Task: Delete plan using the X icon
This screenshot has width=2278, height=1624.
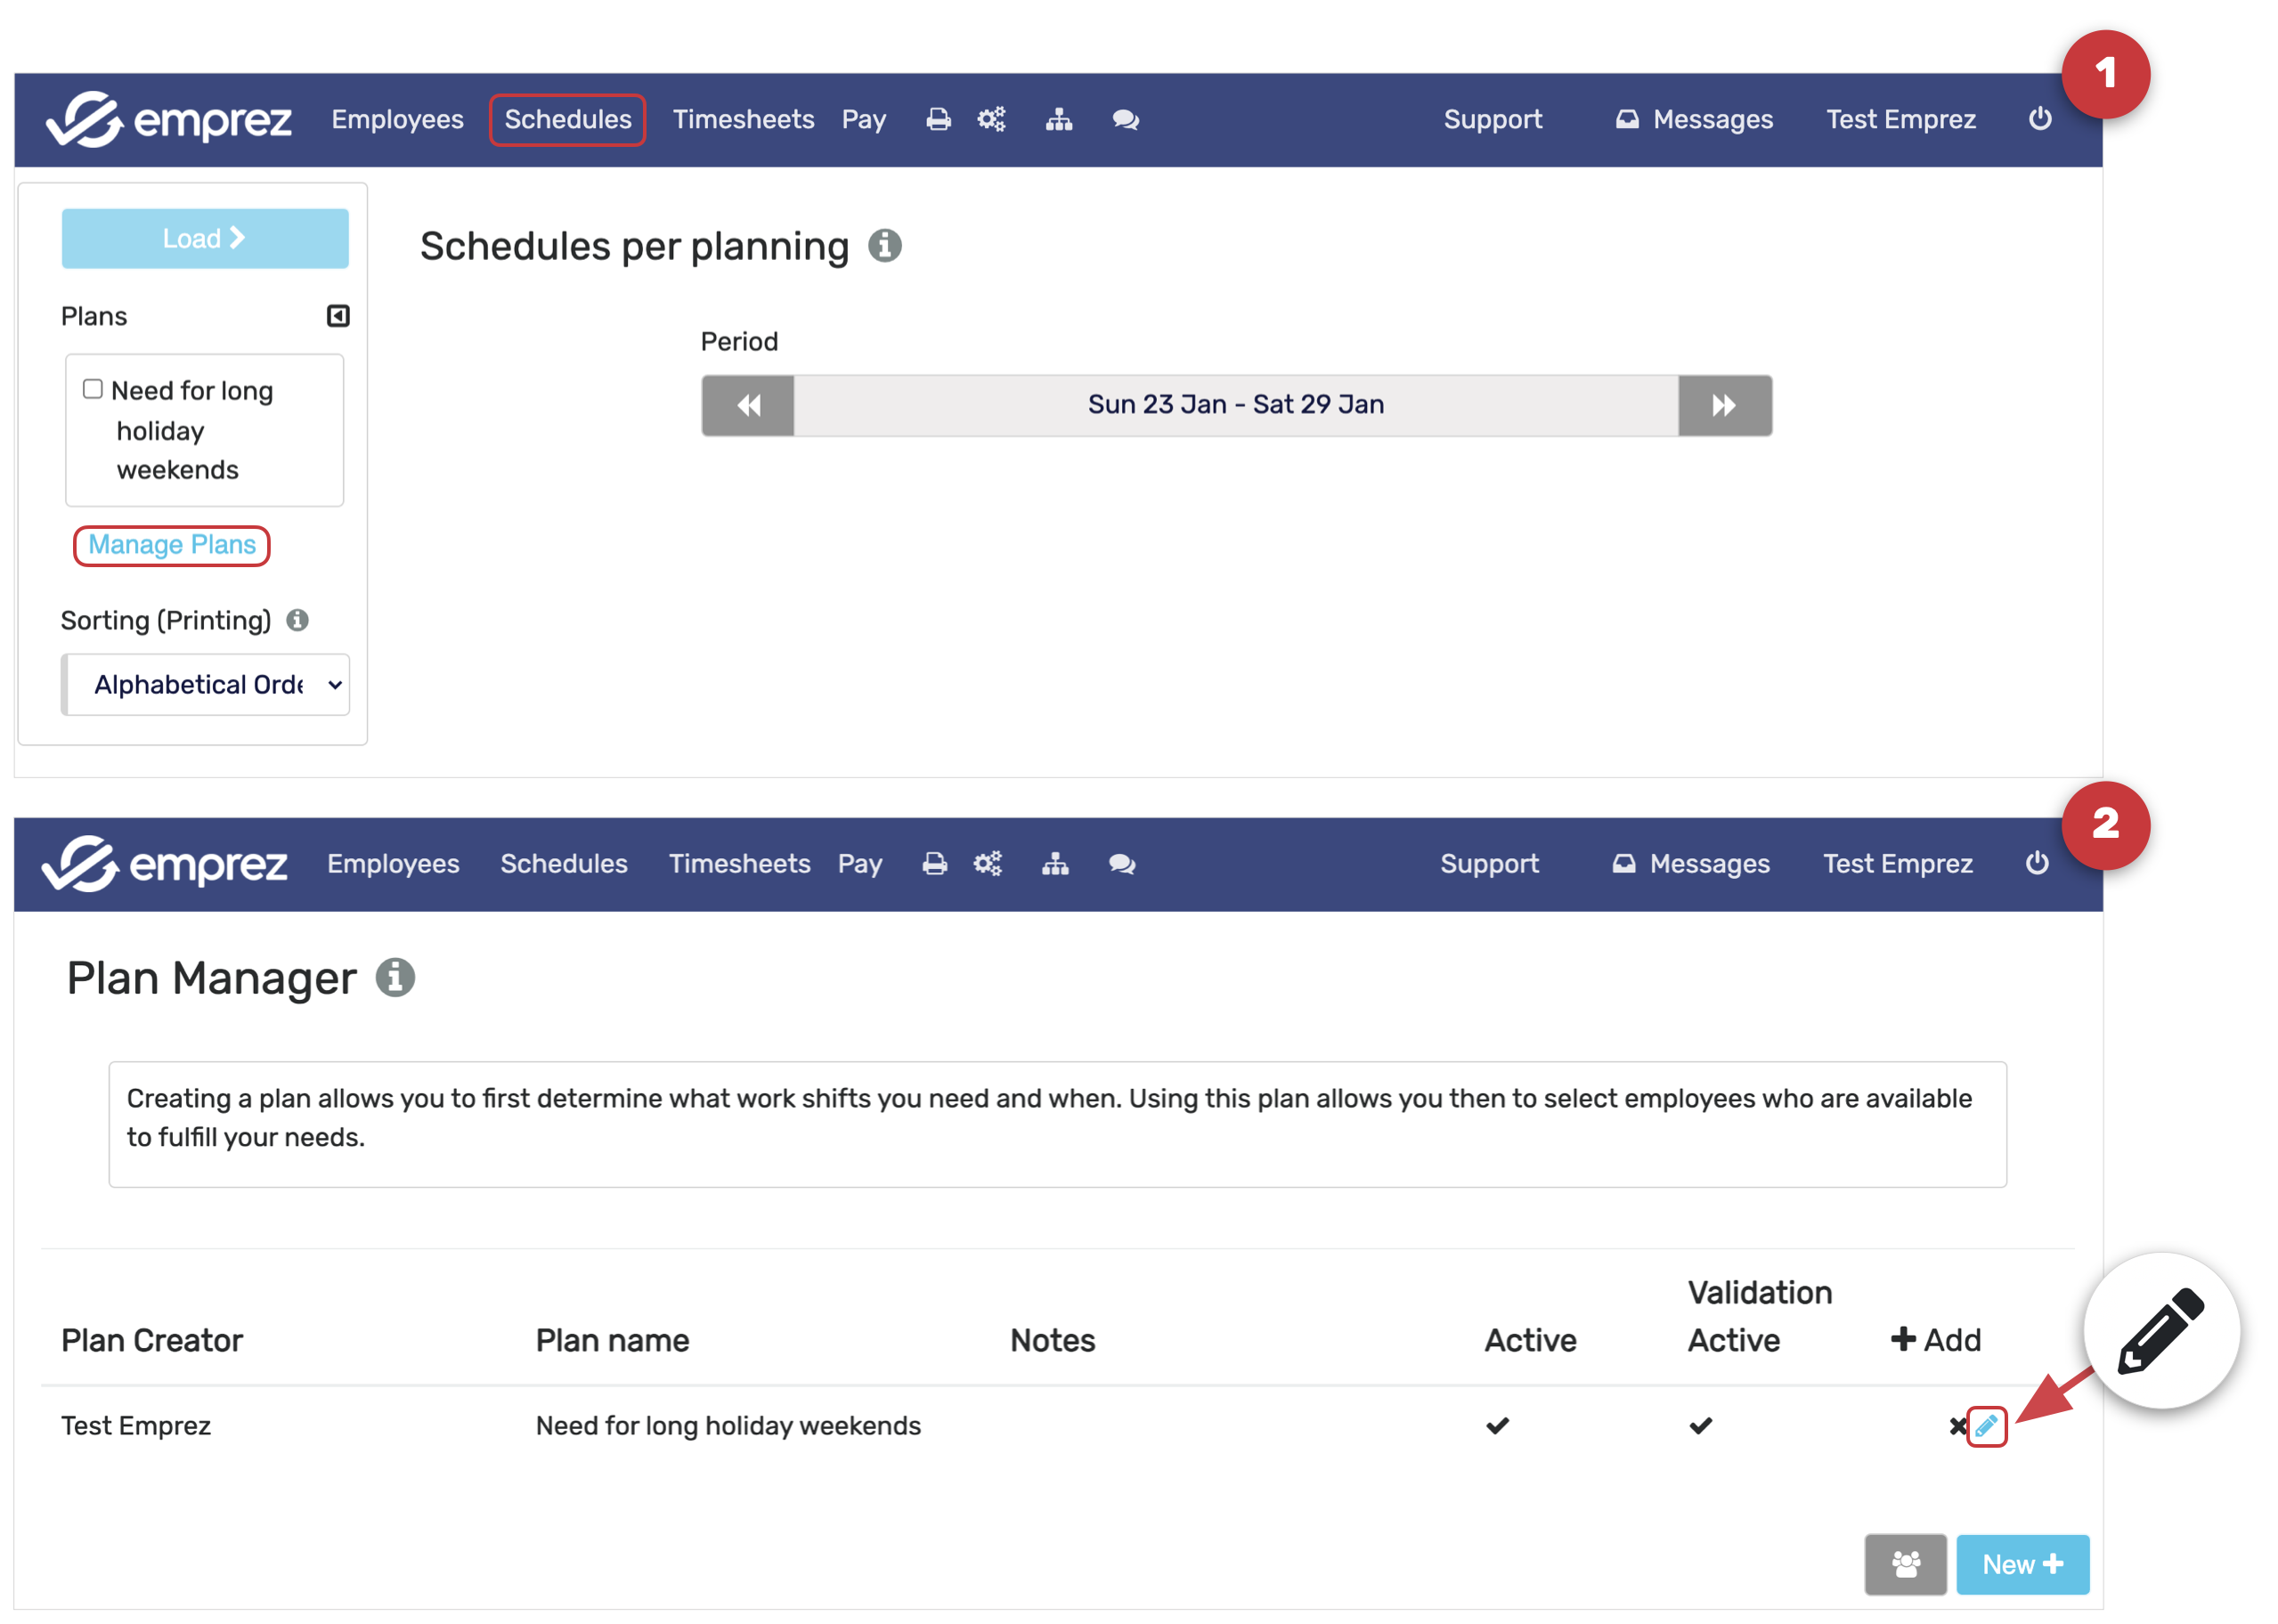Action: pos(1957,1426)
